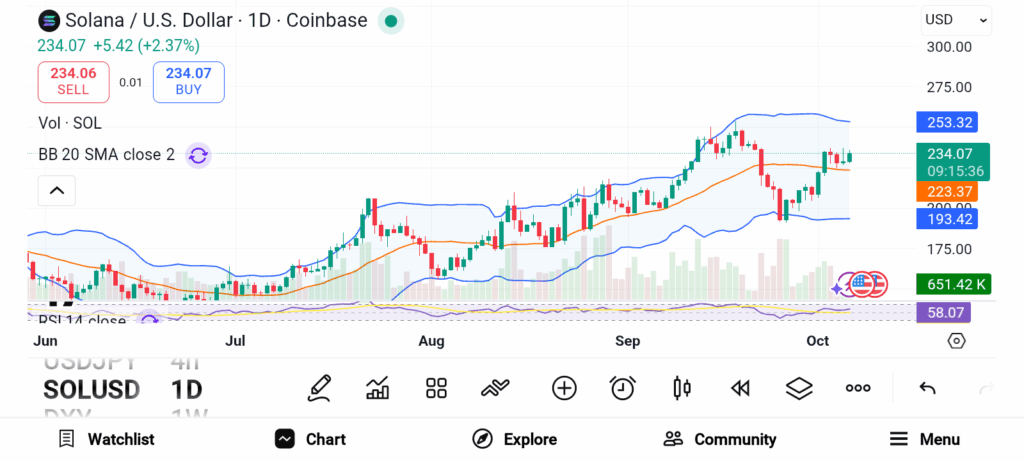Toggle the BB indicator refresh icon
The width and height of the screenshot is (1024, 461).
pyautogui.click(x=198, y=155)
